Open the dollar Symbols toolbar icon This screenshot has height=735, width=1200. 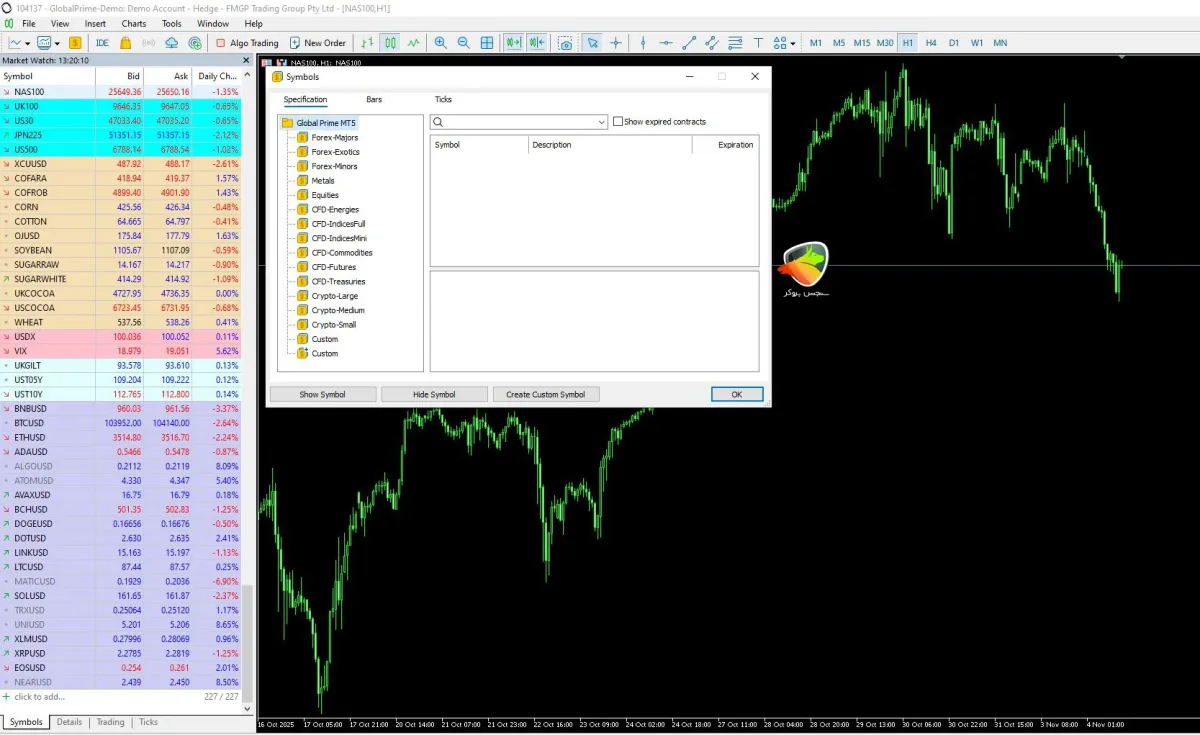[x=75, y=43]
